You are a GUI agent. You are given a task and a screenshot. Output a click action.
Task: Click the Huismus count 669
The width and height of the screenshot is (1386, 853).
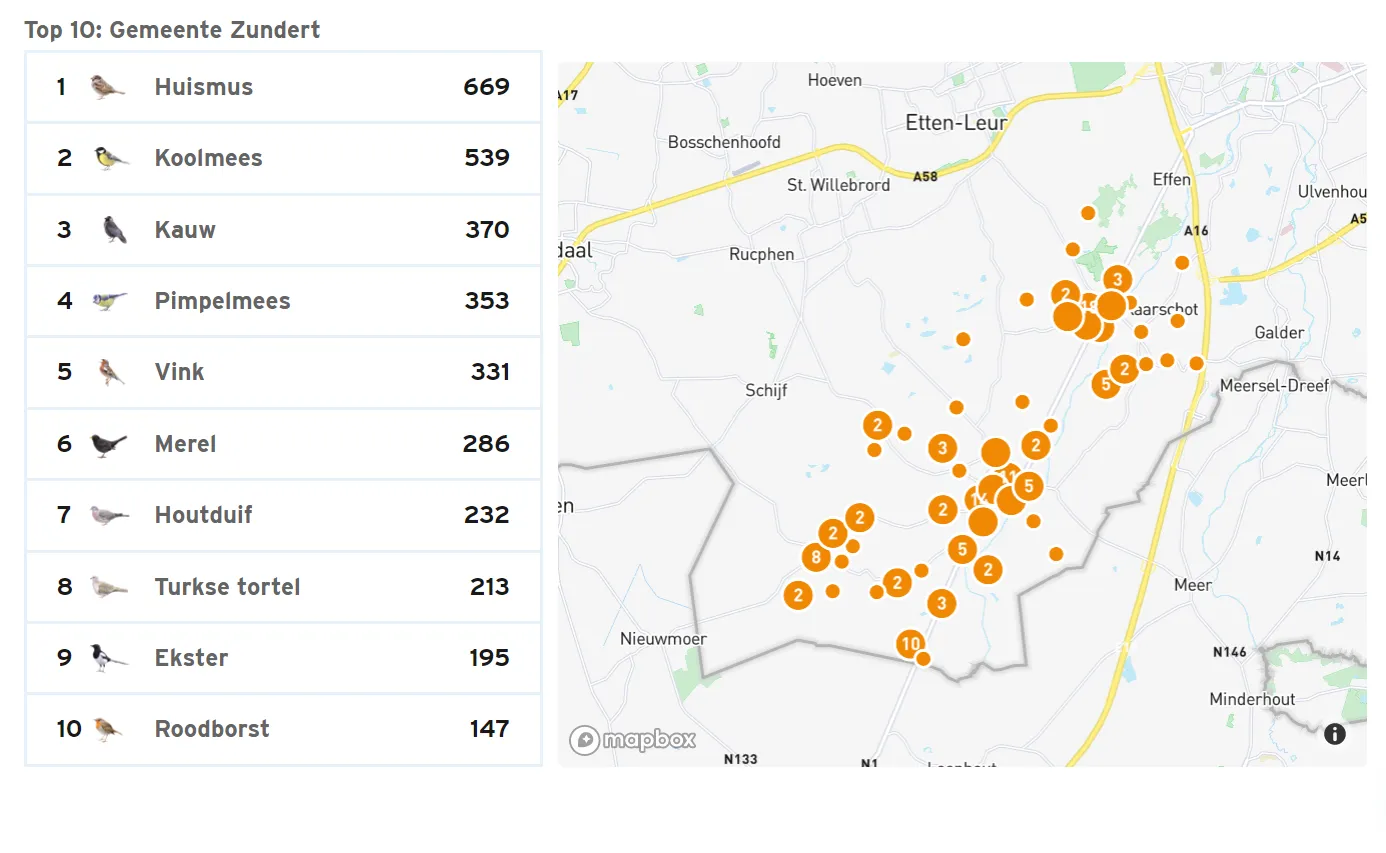pos(486,87)
